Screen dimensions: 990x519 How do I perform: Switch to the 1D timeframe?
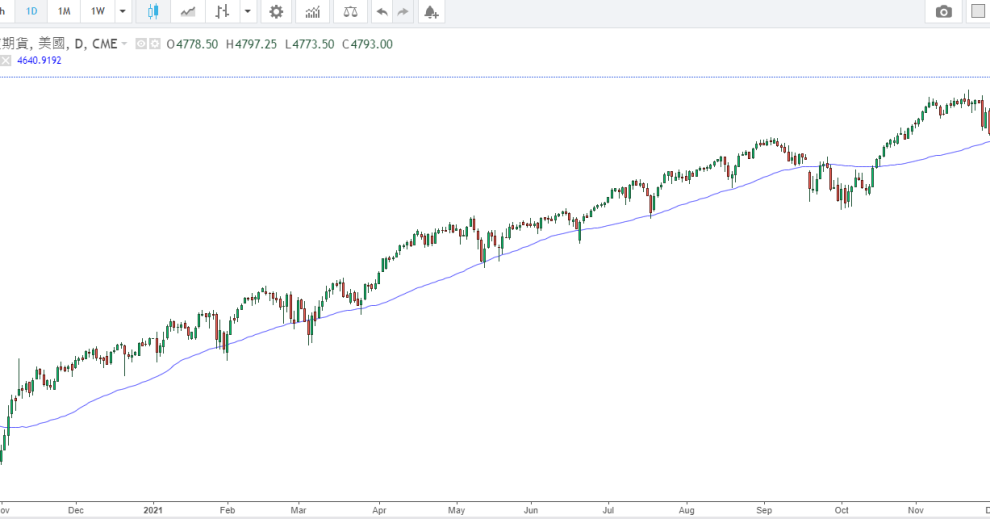(32, 12)
